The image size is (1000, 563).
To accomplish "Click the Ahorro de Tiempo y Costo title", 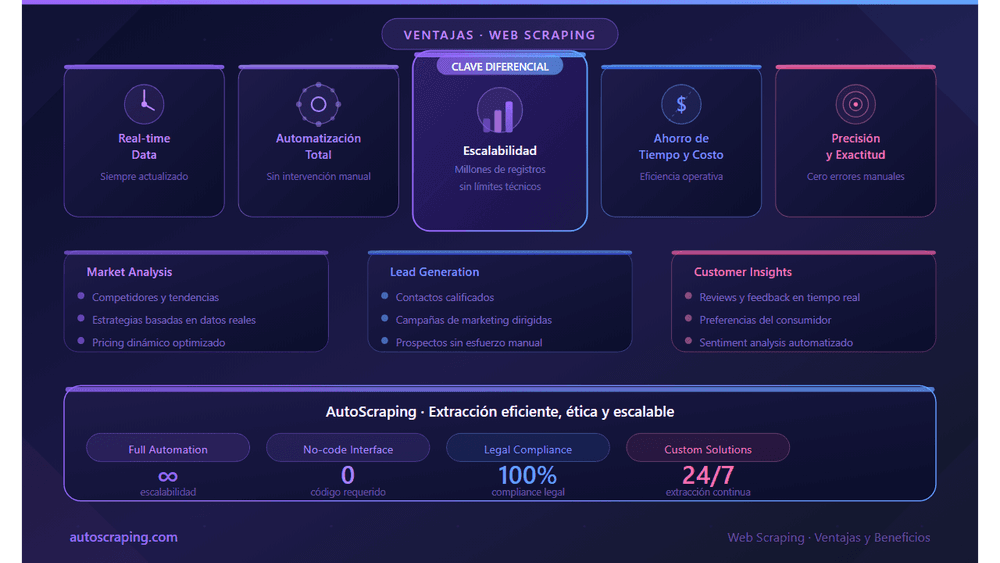I will tap(681, 147).
